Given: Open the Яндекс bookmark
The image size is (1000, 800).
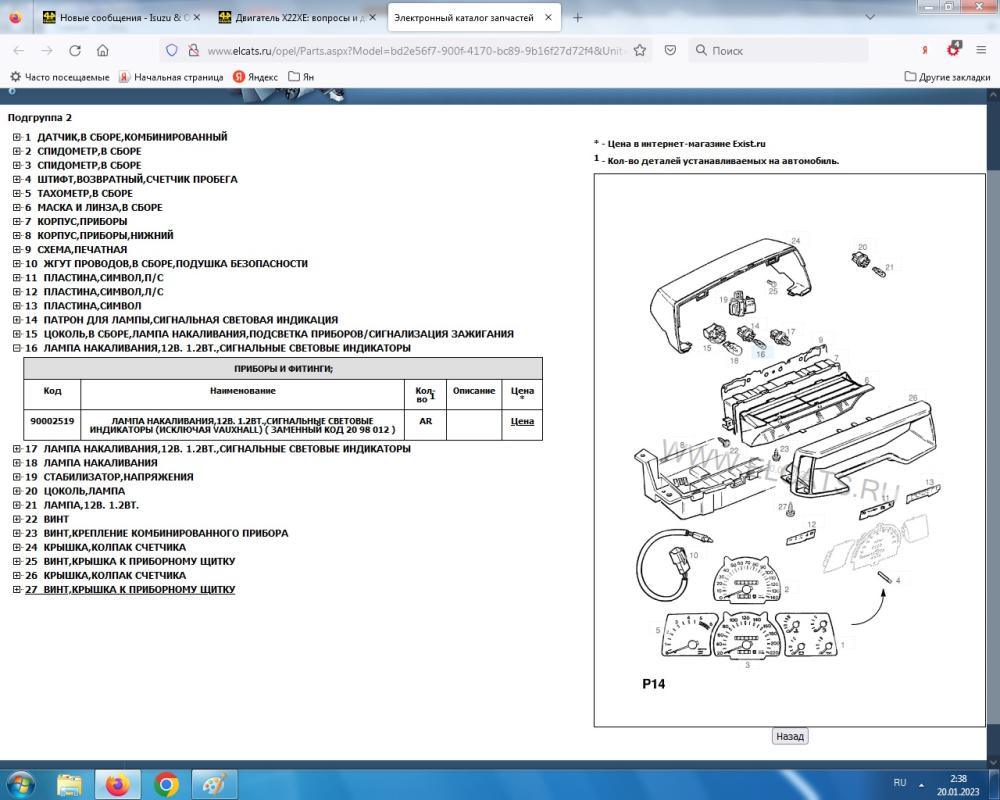Looking at the screenshot, I should [255, 77].
